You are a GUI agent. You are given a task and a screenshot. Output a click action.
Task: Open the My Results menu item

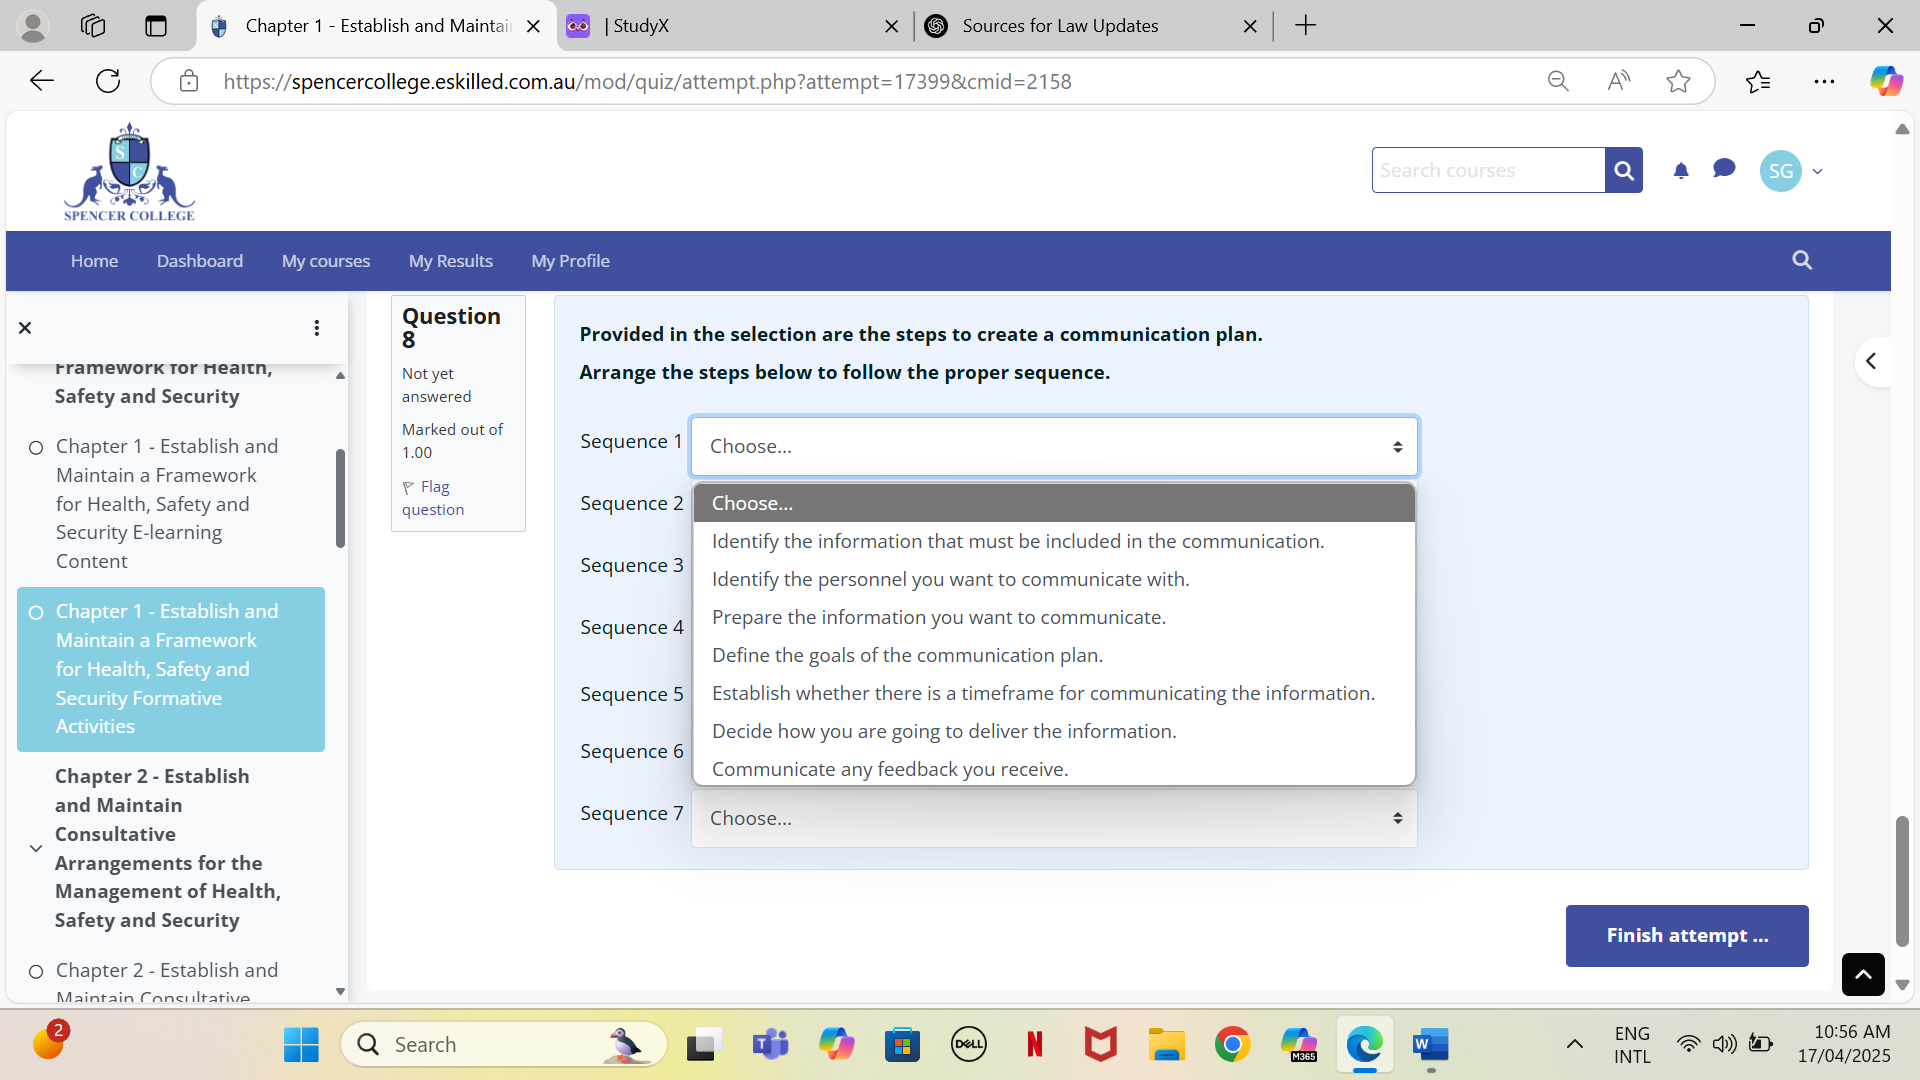pos(450,260)
